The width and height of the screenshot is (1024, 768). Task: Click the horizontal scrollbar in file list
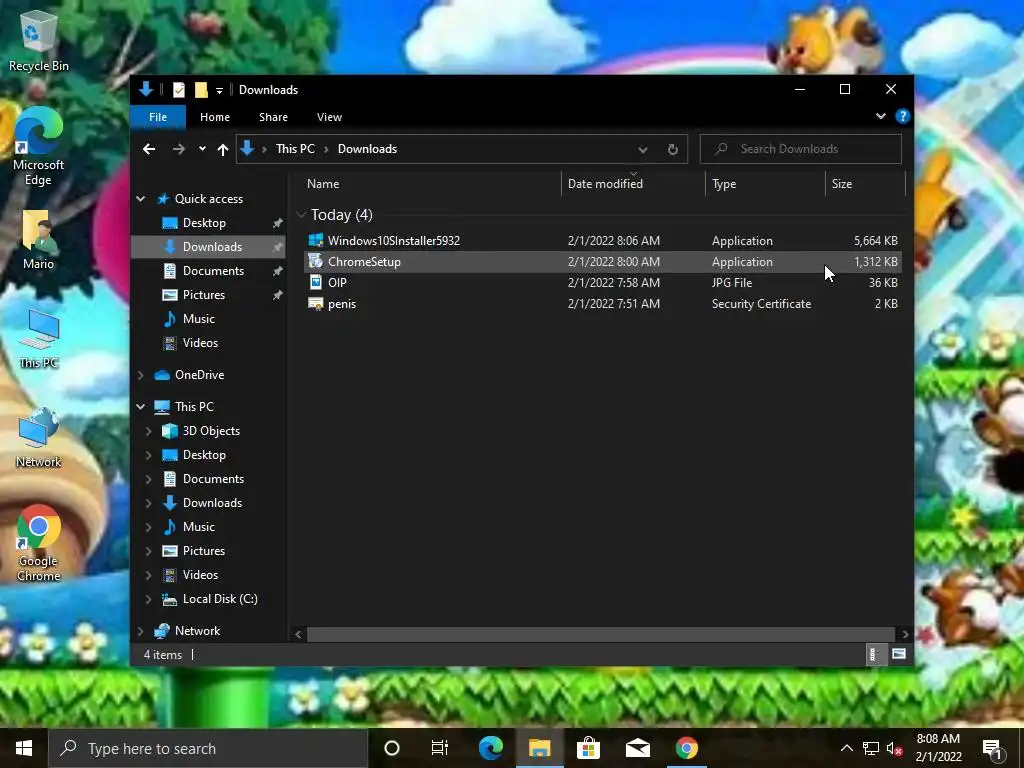coord(600,634)
